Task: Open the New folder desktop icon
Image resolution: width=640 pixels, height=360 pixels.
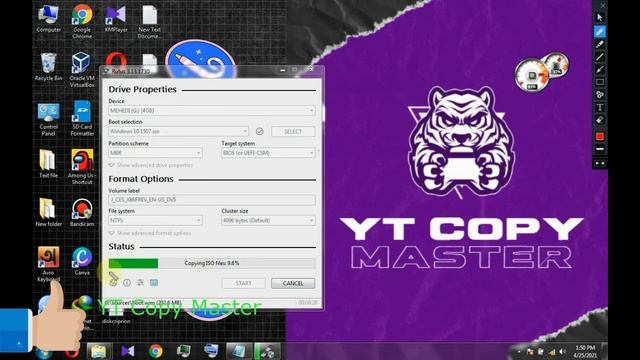Action: (49, 213)
